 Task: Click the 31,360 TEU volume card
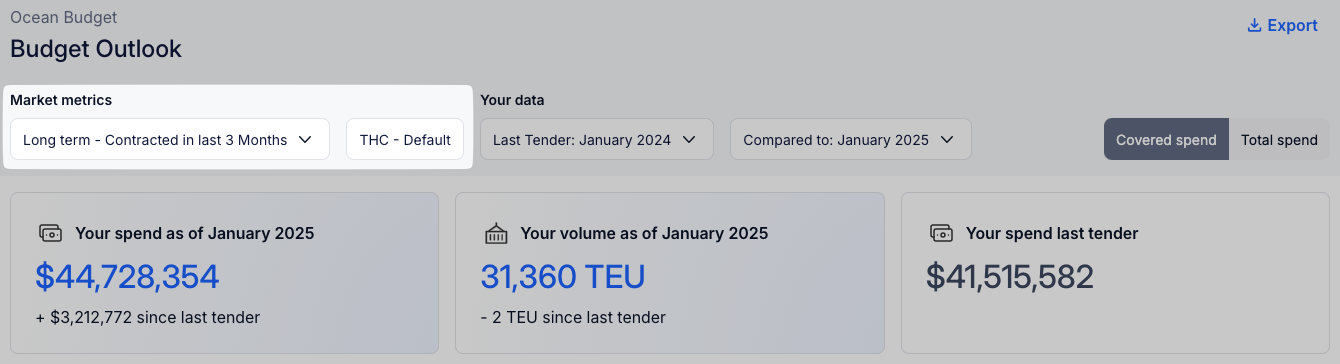coord(670,273)
